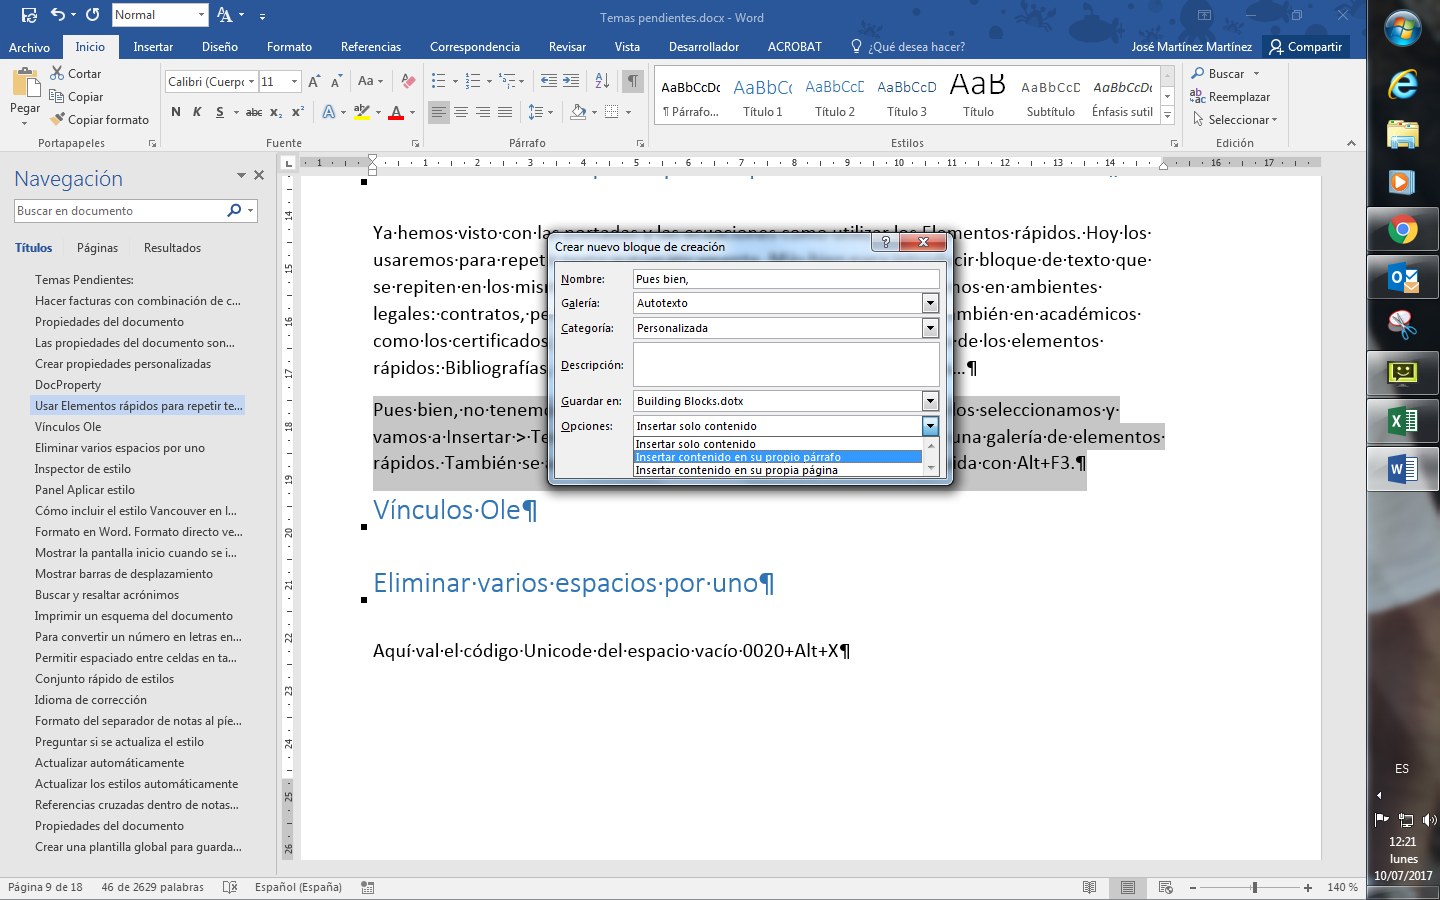Click Copiar formato
The width and height of the screenshot is (1440, 900).
(99, 120)
